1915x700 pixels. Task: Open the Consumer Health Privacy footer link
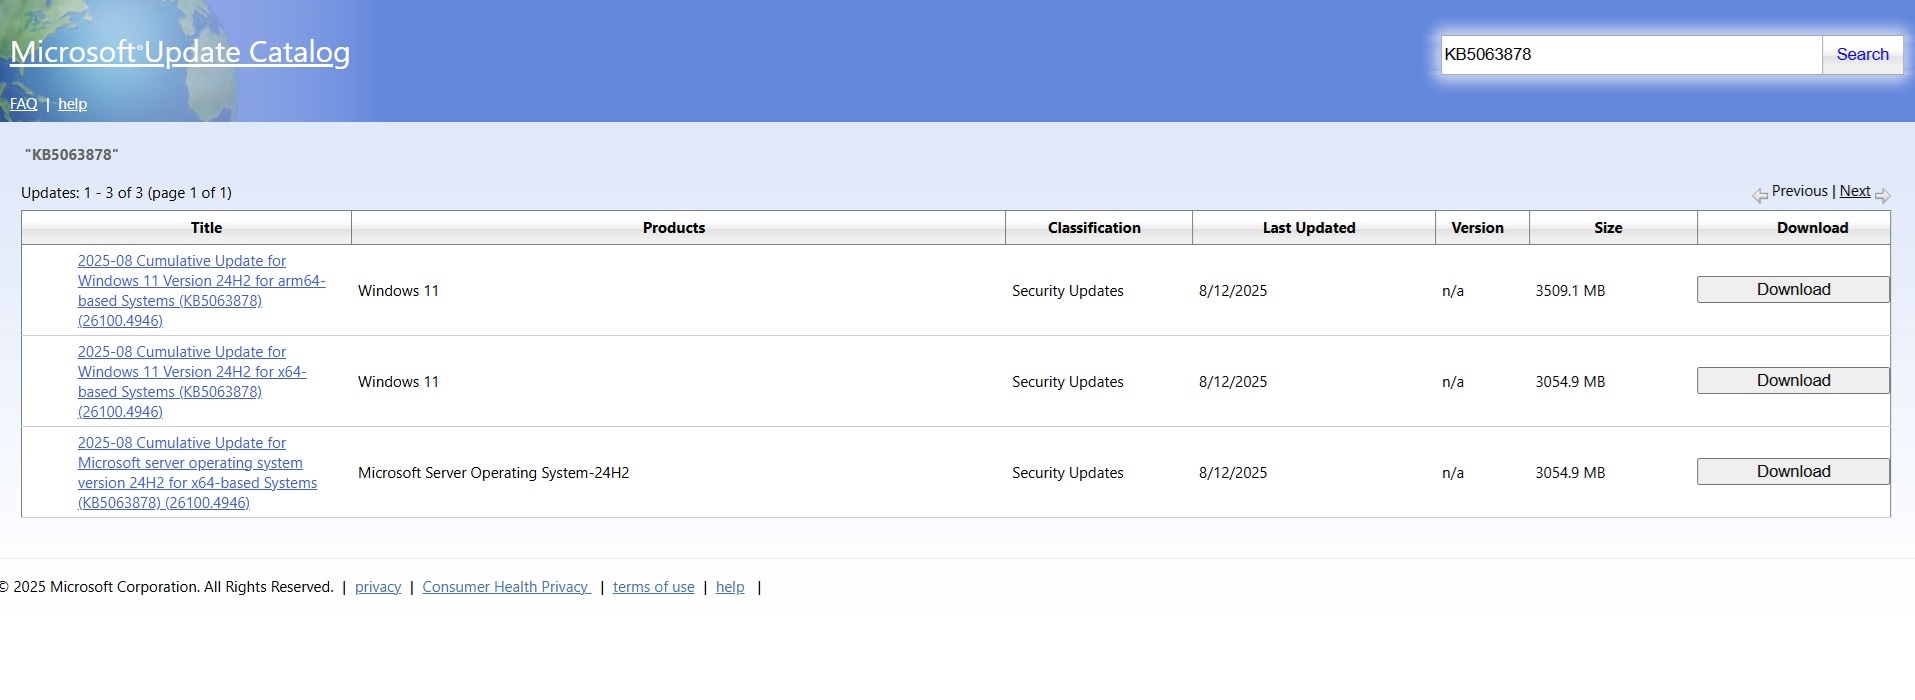click(506, 587)
